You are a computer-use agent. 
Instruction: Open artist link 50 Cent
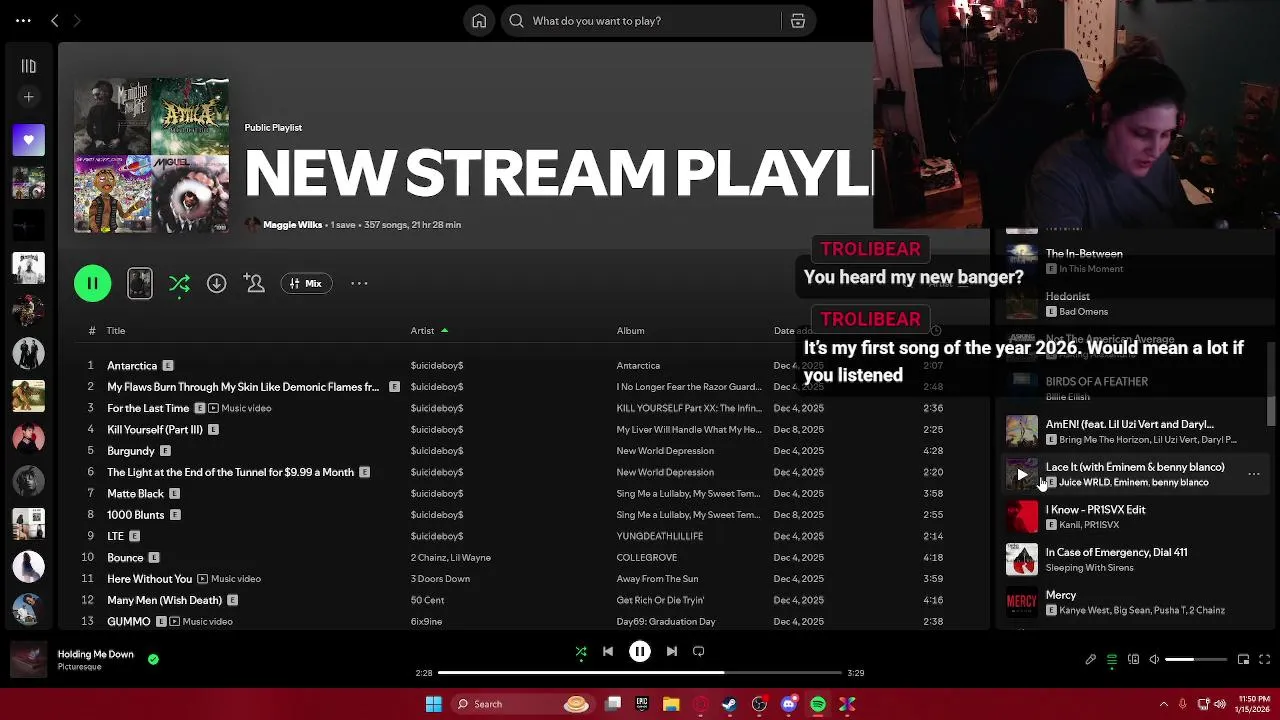point(427,600)
